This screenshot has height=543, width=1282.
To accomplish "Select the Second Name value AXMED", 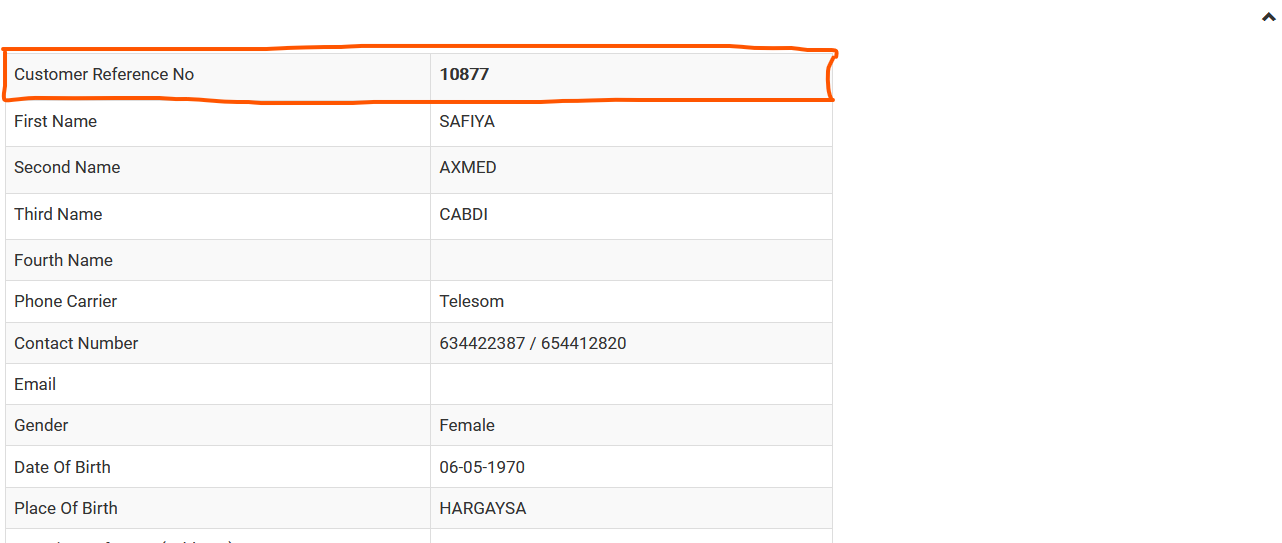I will point(468,167).
